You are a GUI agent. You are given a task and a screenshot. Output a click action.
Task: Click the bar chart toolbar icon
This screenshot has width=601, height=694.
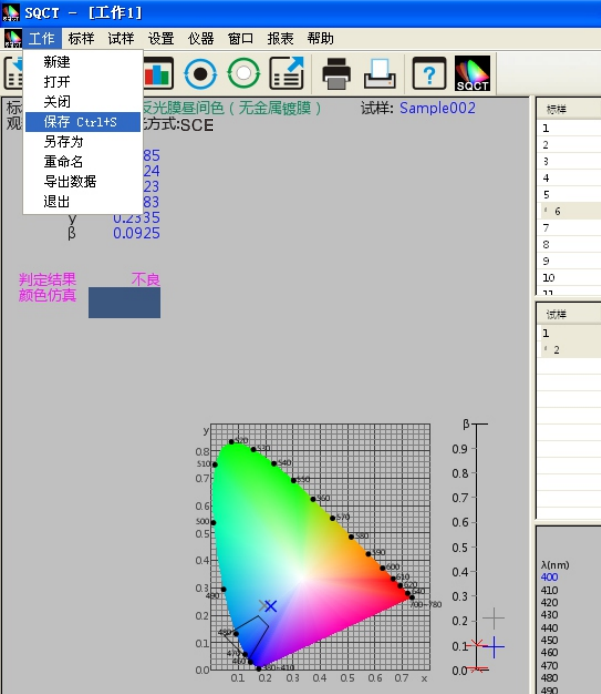click(158, 73)
